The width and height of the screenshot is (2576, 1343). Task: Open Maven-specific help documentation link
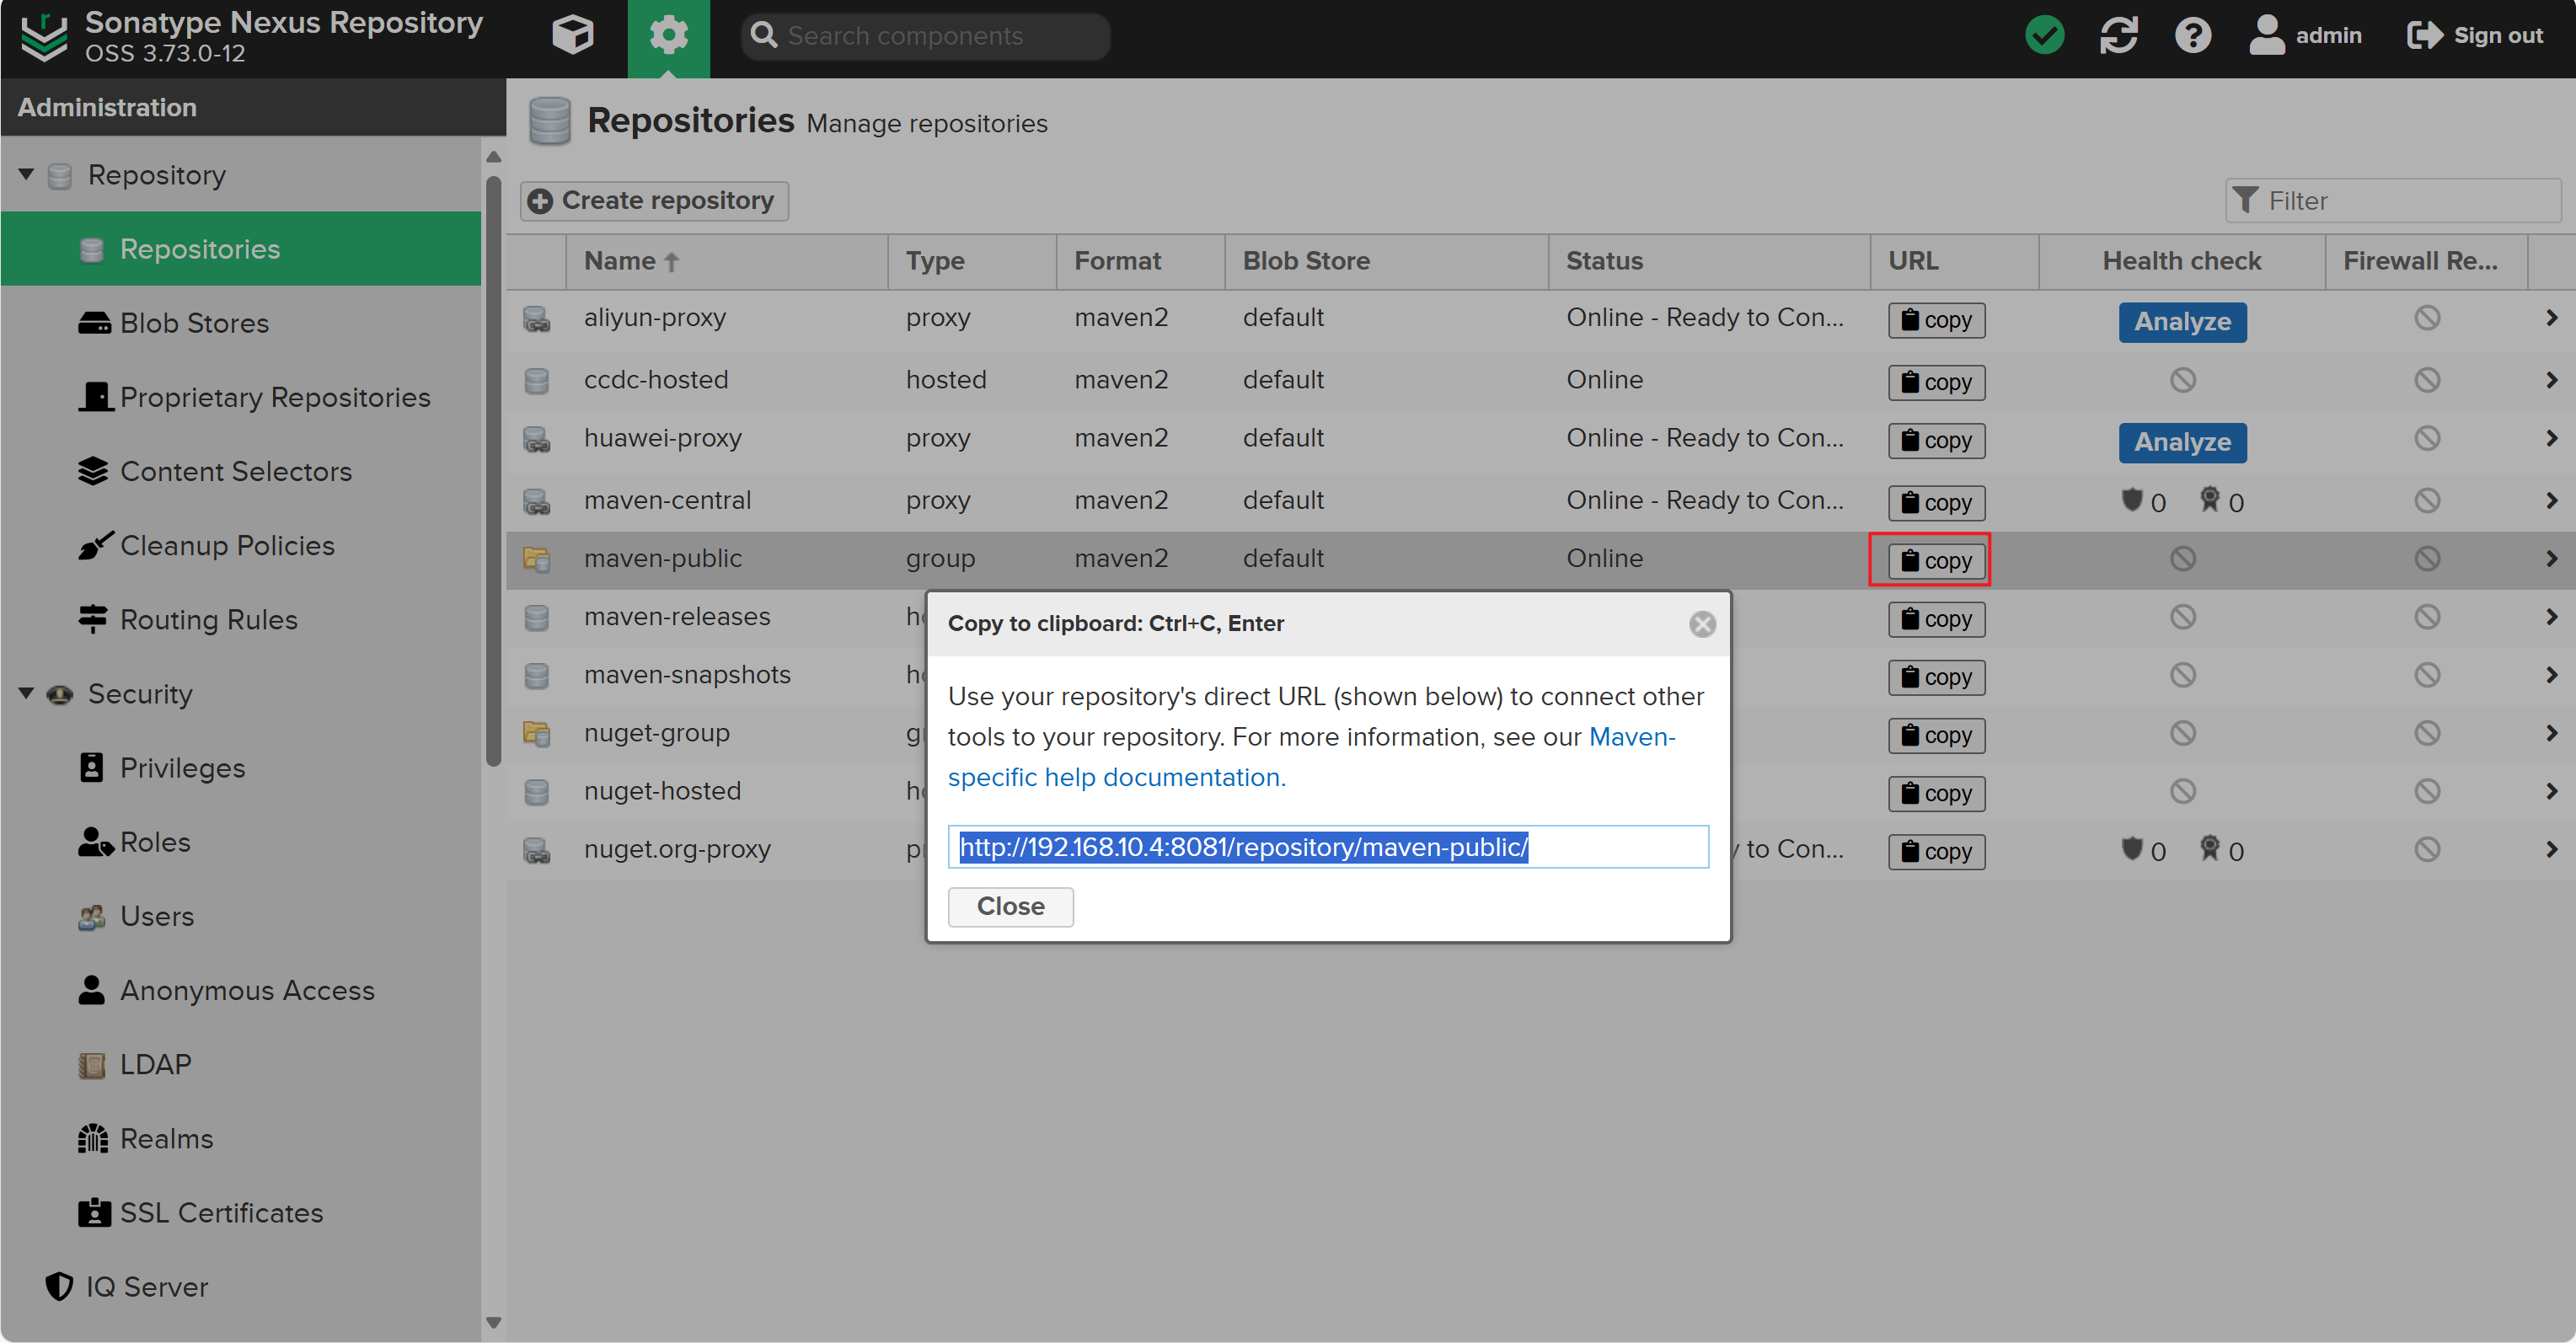click(x=1311, y=757)
